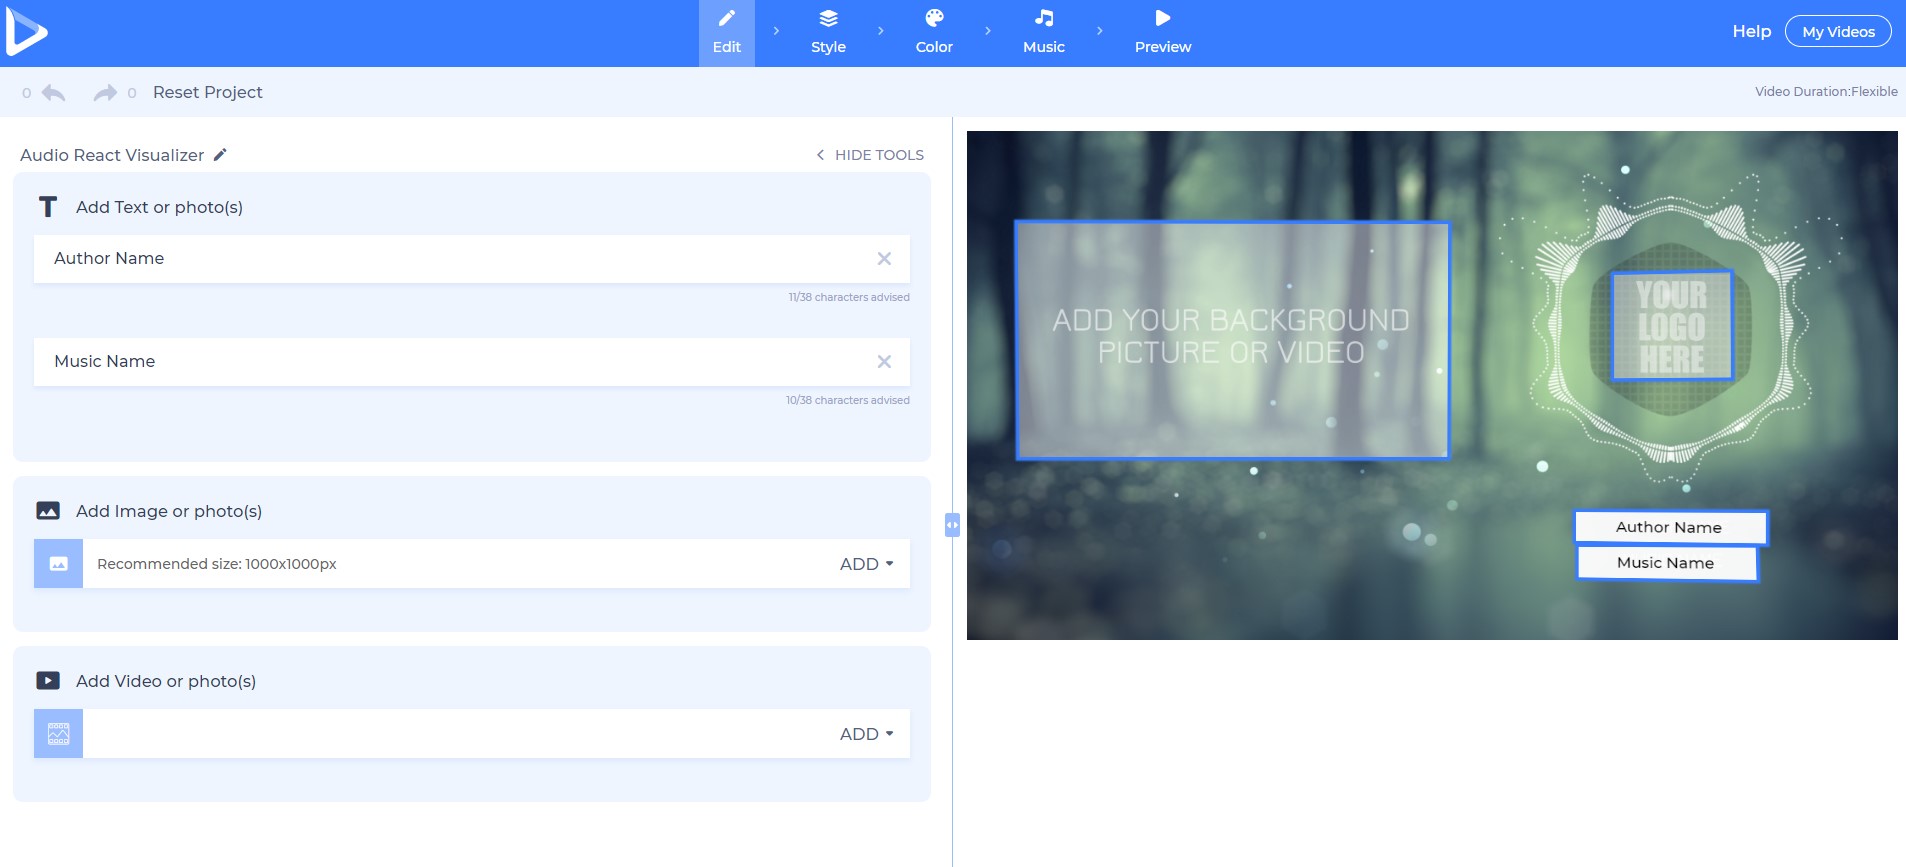Open the video ADD dropdown
Viewport: 1906px width, 867px height.
(866, 734)
